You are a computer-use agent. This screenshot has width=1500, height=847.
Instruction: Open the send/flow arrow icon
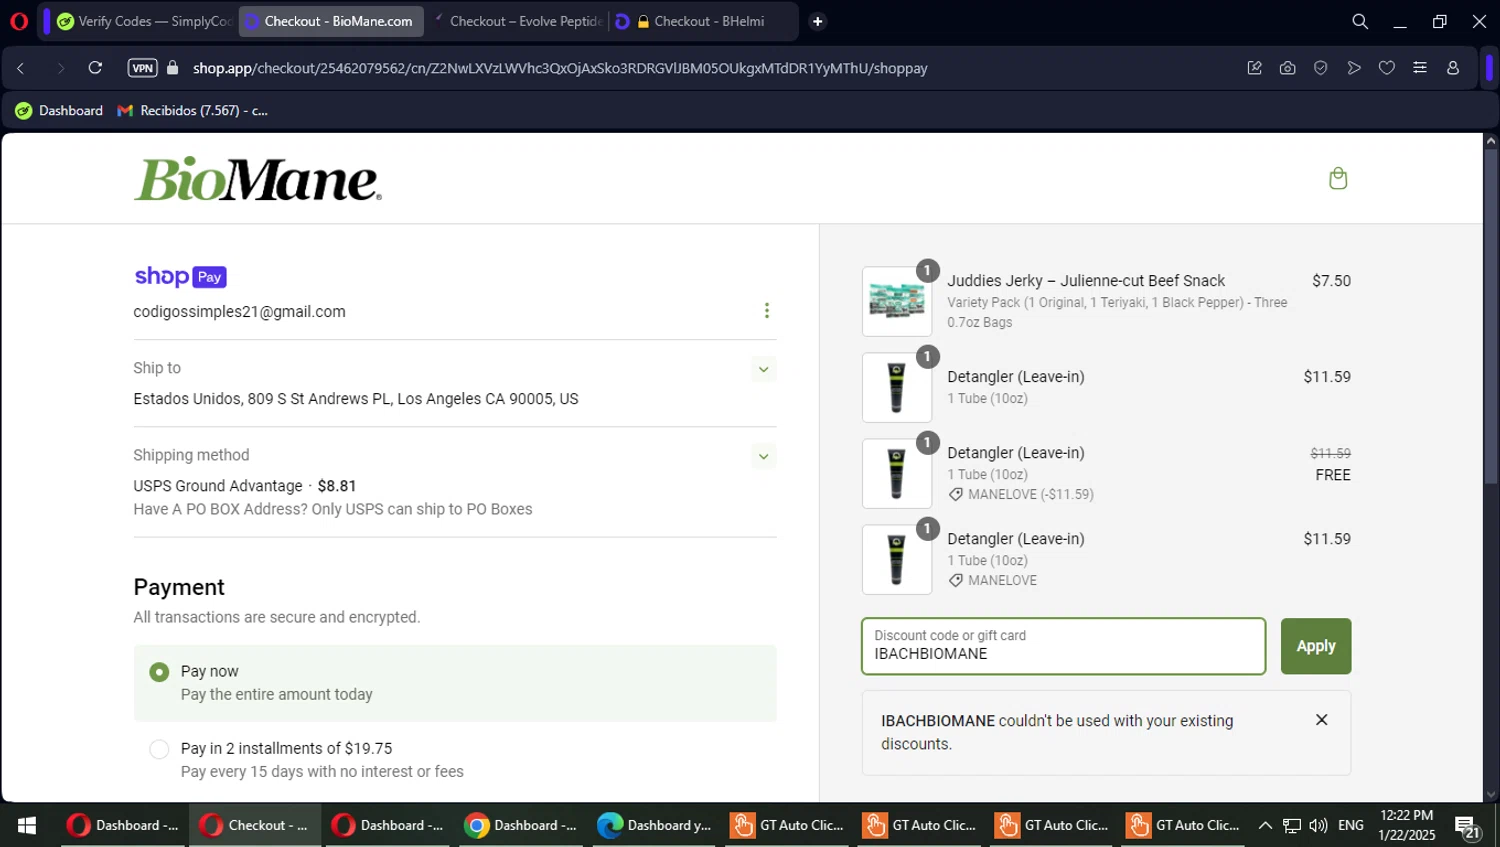pyautogui.click(x=1354, y=68)
